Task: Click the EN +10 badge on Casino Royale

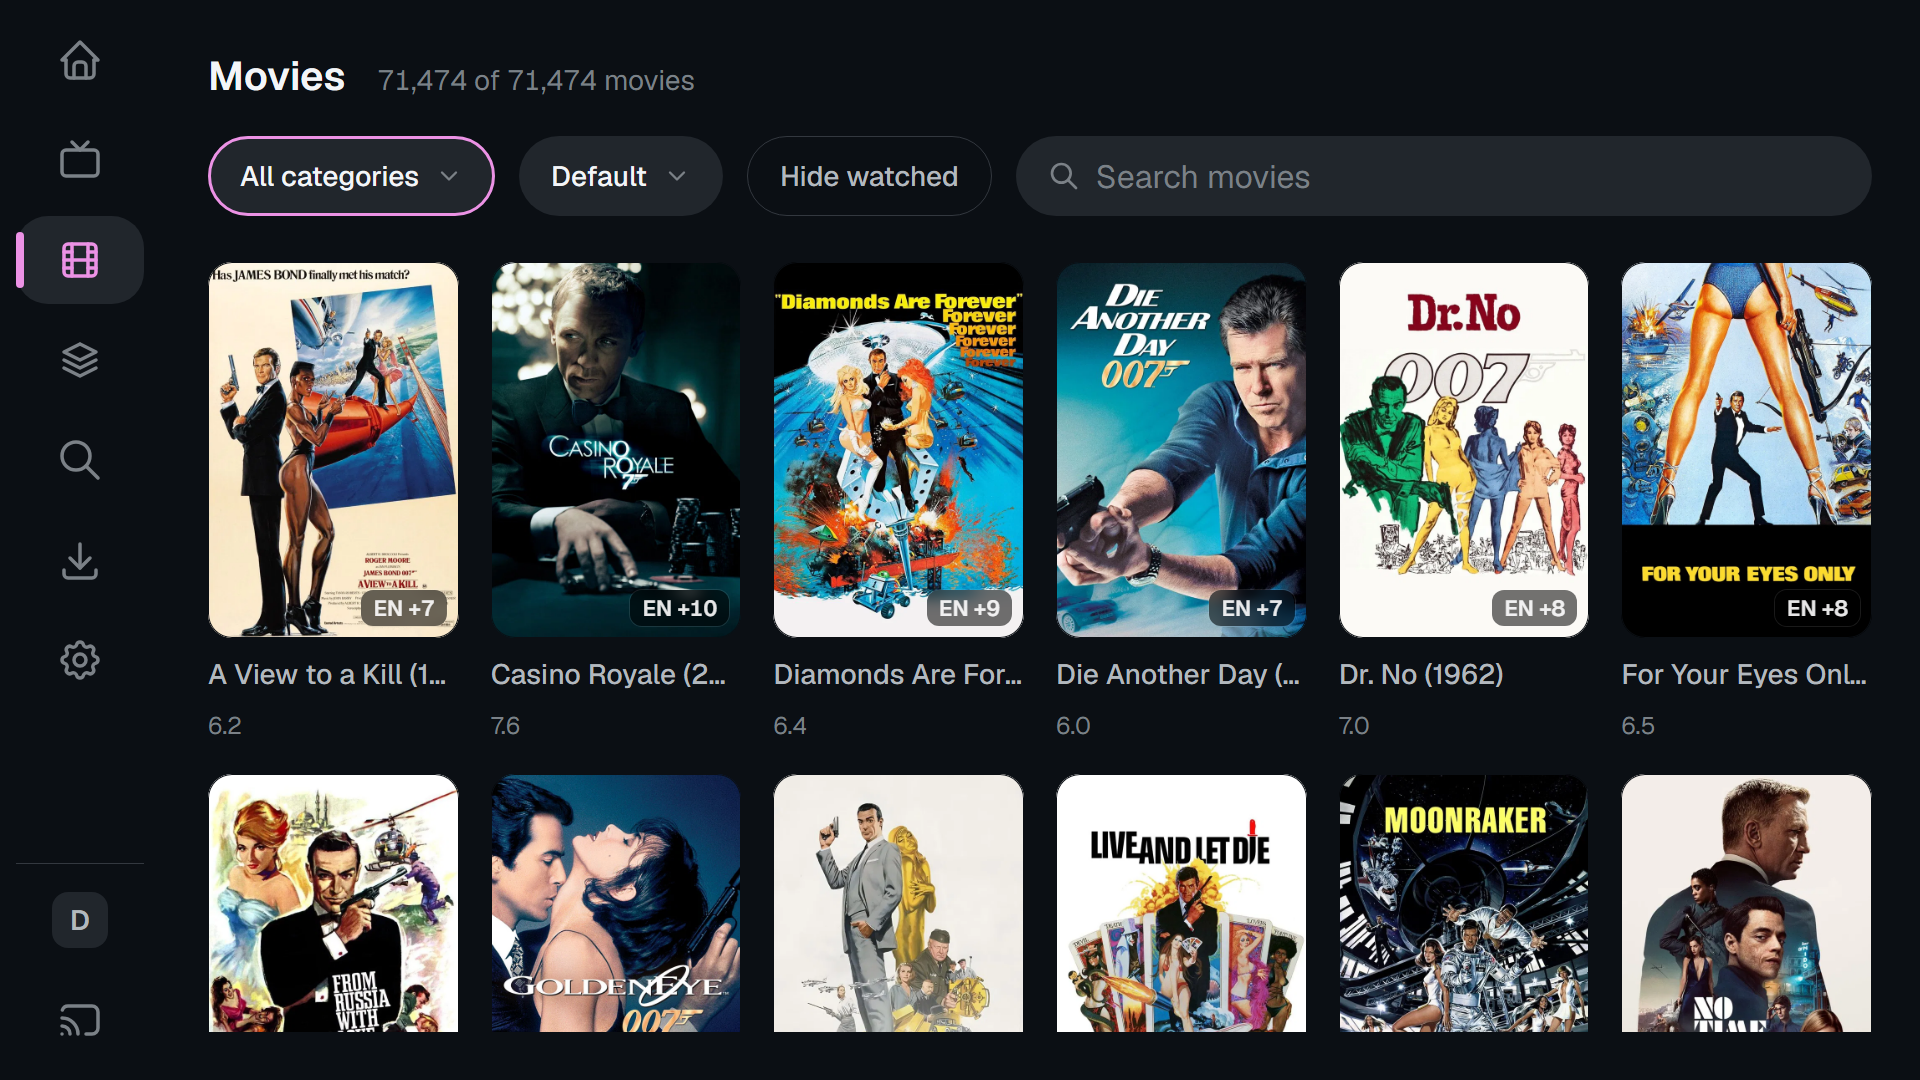Action: point(680,608)
